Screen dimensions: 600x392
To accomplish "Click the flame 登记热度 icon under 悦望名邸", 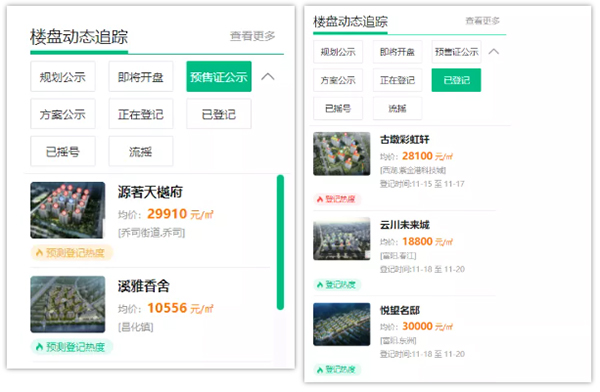I will 320,369.
